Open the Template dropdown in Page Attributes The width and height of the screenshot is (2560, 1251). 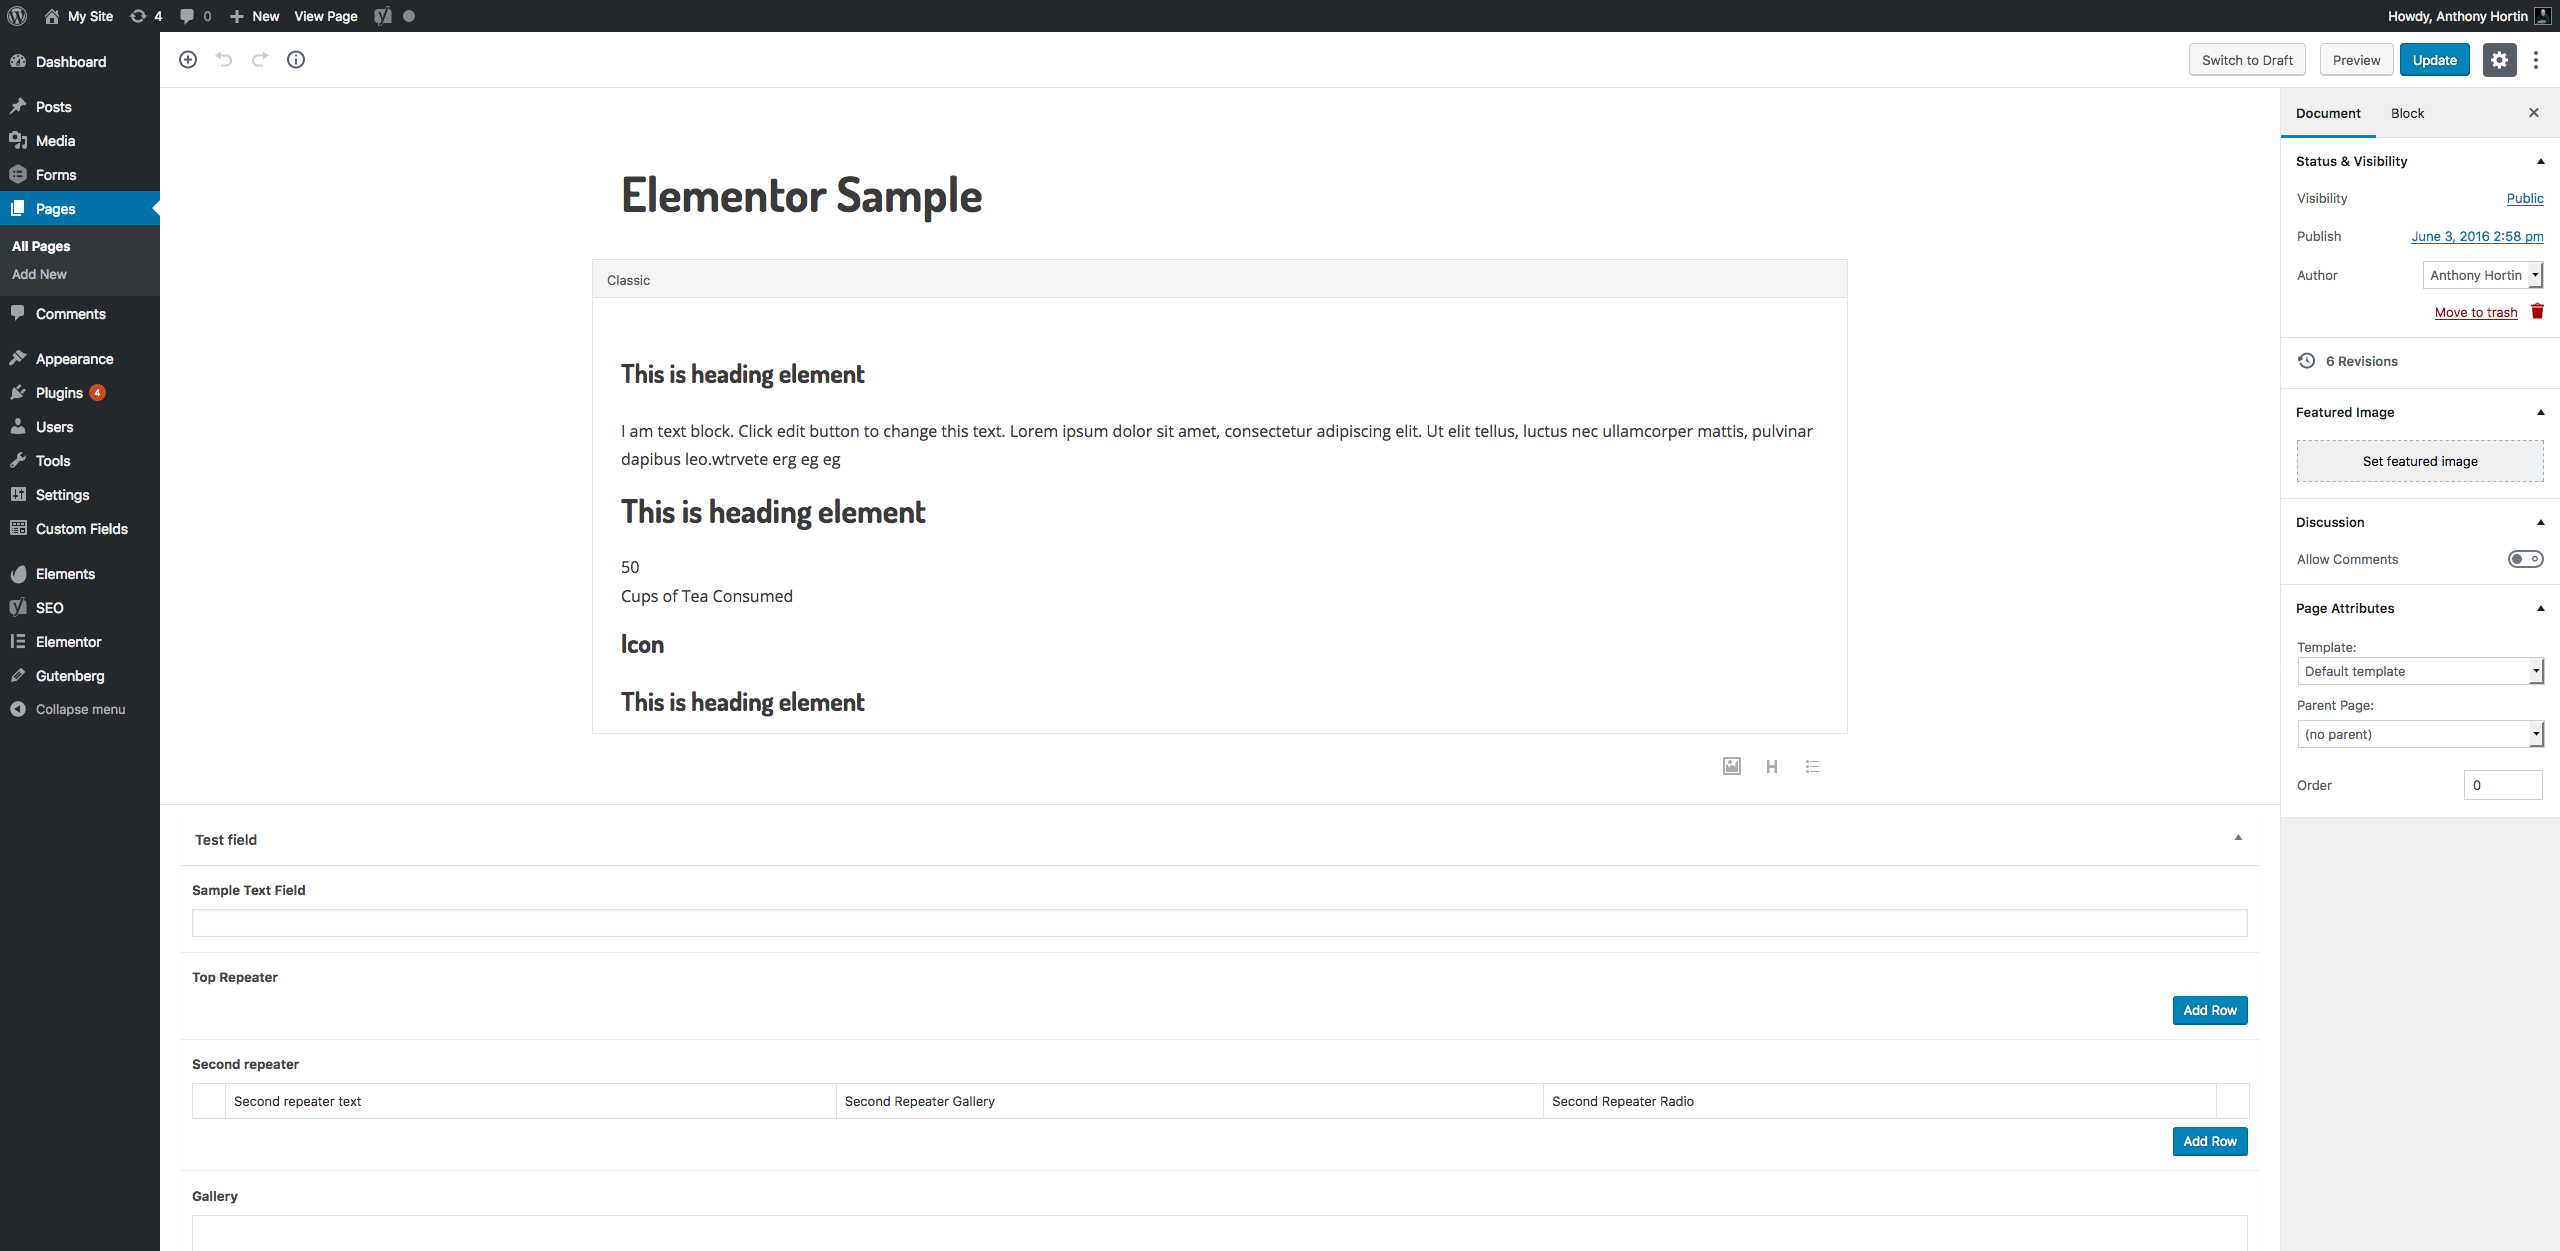2420,670
